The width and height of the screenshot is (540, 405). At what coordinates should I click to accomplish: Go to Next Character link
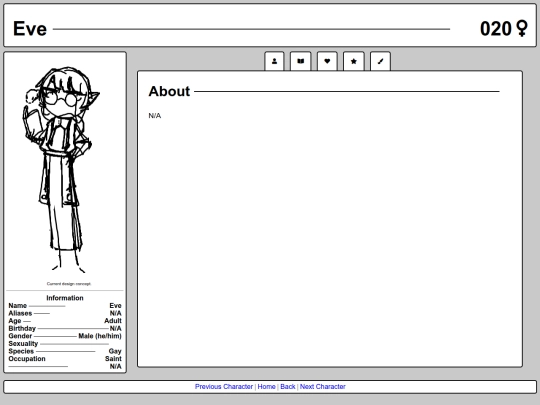pos(323,386)
